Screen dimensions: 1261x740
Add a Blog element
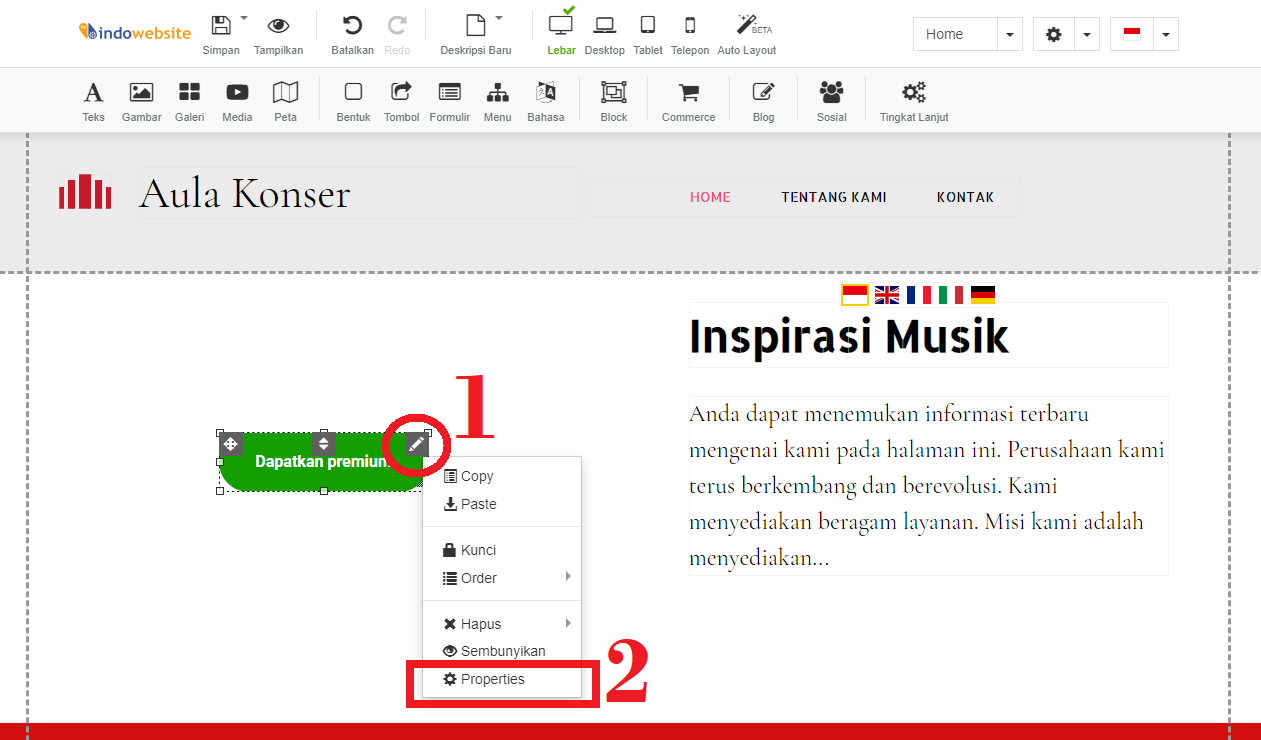(x=763, y=103)
